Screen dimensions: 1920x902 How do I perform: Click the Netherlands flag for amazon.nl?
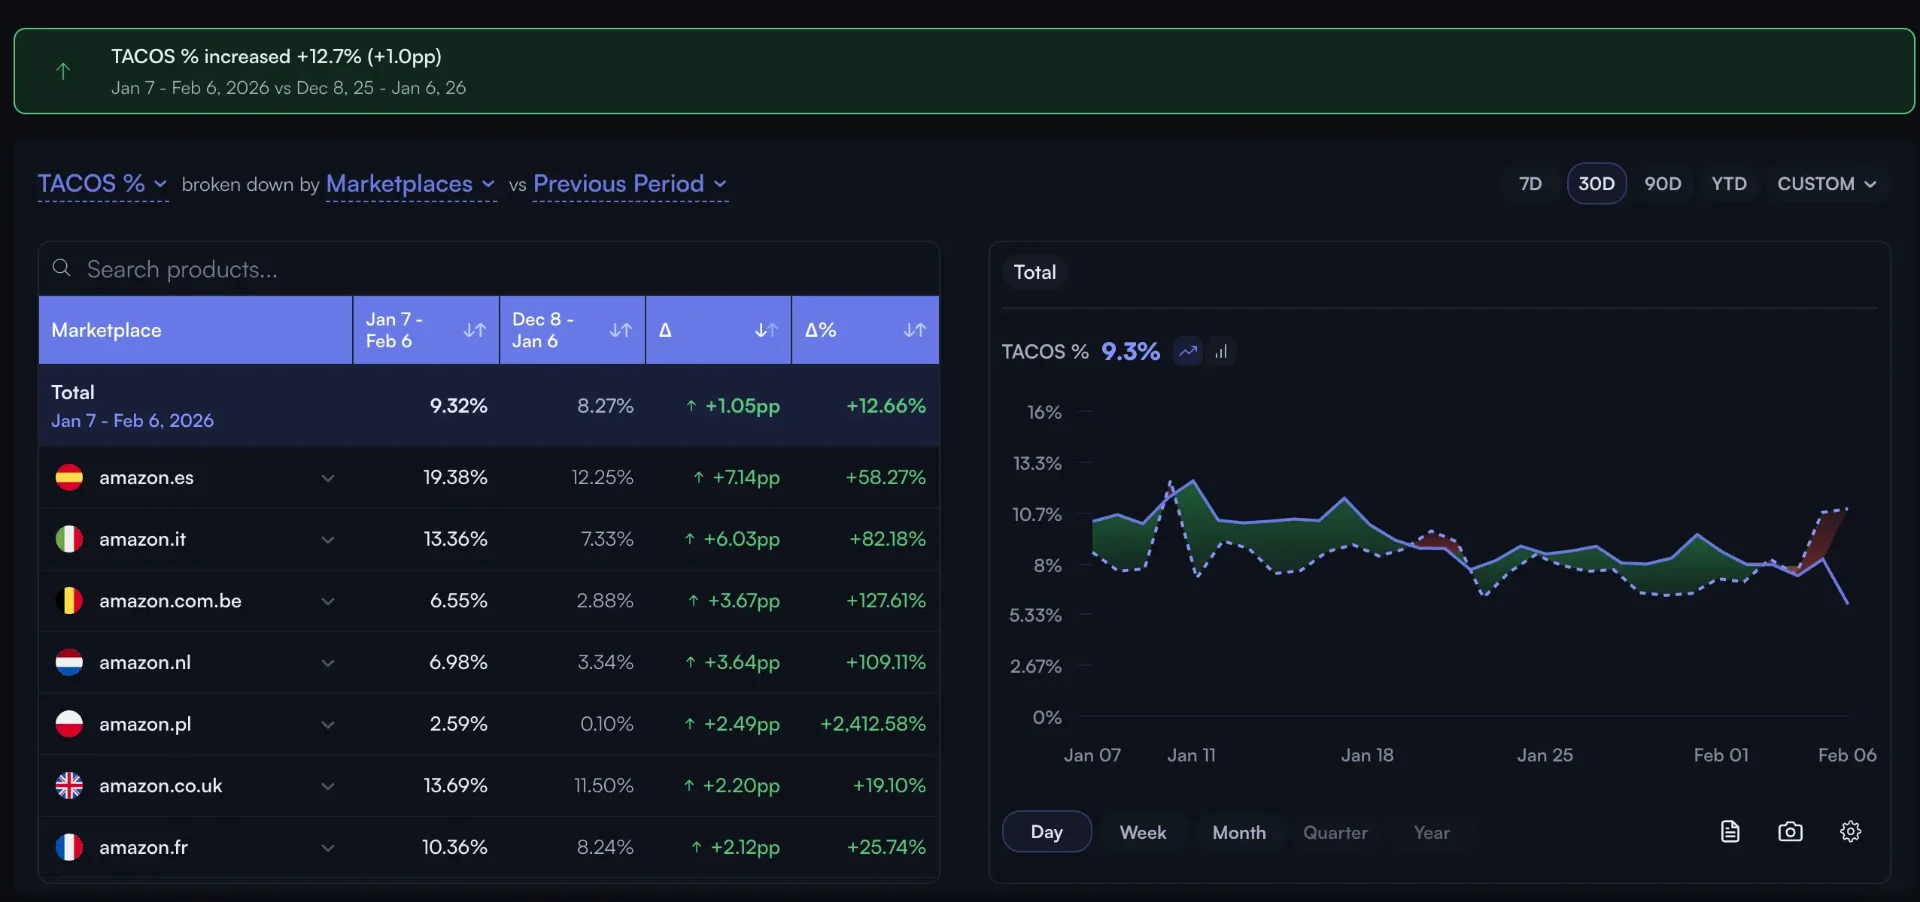coord(69,662)
